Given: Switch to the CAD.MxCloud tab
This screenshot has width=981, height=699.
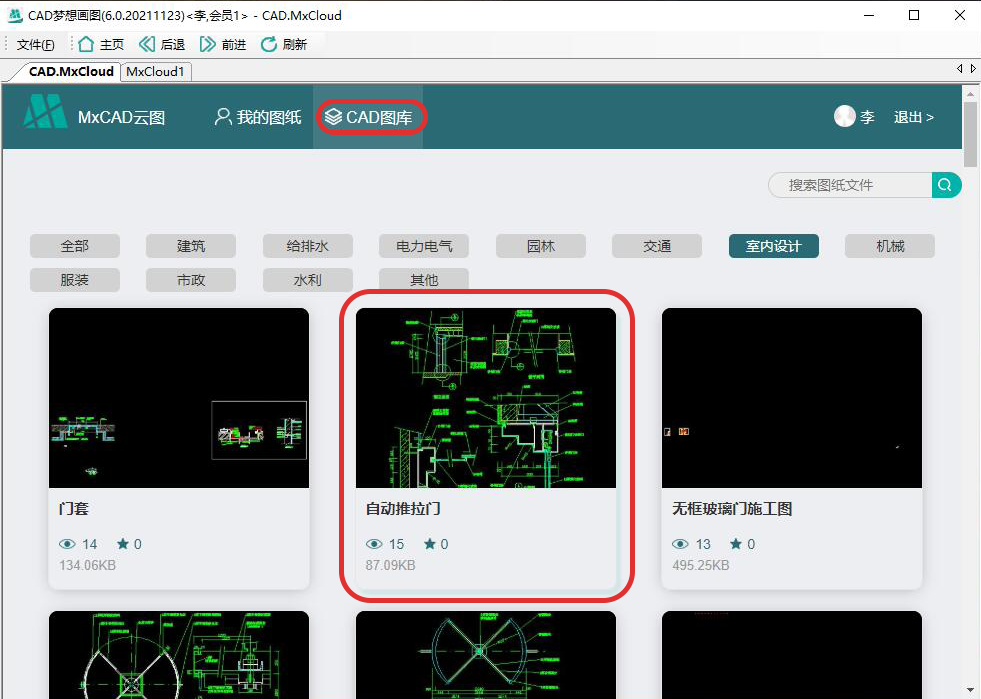Looking at the screenshot, I should click(x=71, y=71).
